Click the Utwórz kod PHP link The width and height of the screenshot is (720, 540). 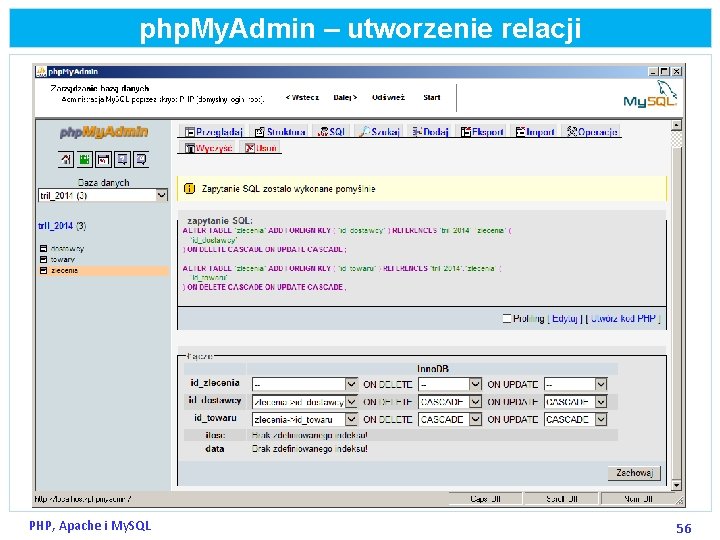coord(623,318)
